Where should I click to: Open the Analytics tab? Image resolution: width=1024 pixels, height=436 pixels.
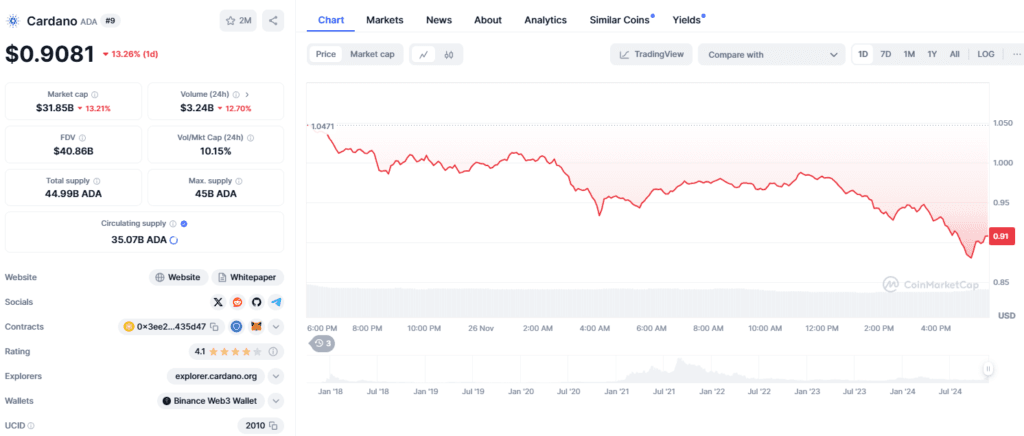(545, 20)
